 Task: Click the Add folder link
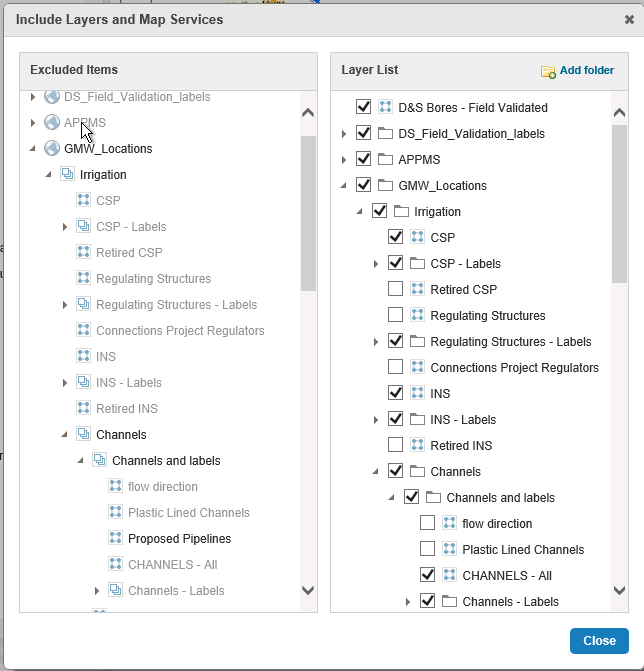(x=587, y=70)
